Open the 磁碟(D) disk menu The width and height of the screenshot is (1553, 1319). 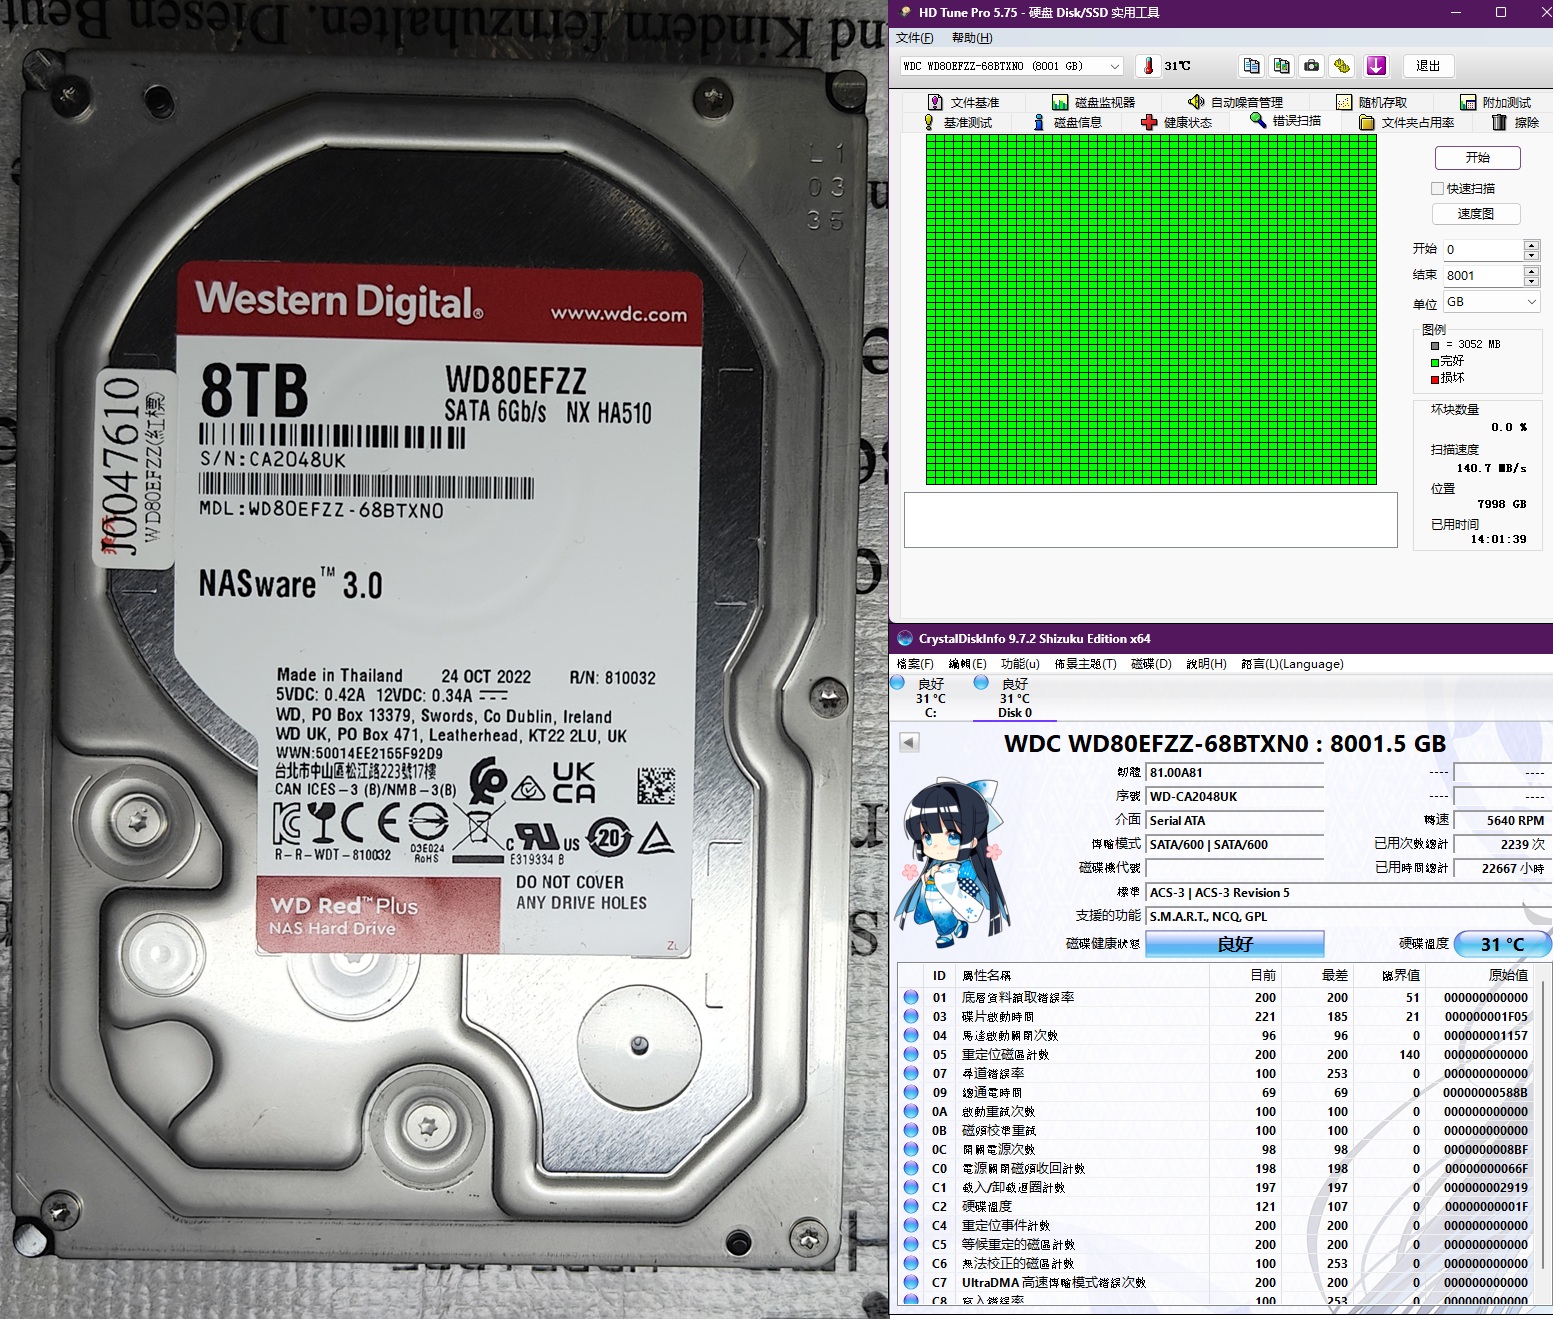coord(1151,664)
